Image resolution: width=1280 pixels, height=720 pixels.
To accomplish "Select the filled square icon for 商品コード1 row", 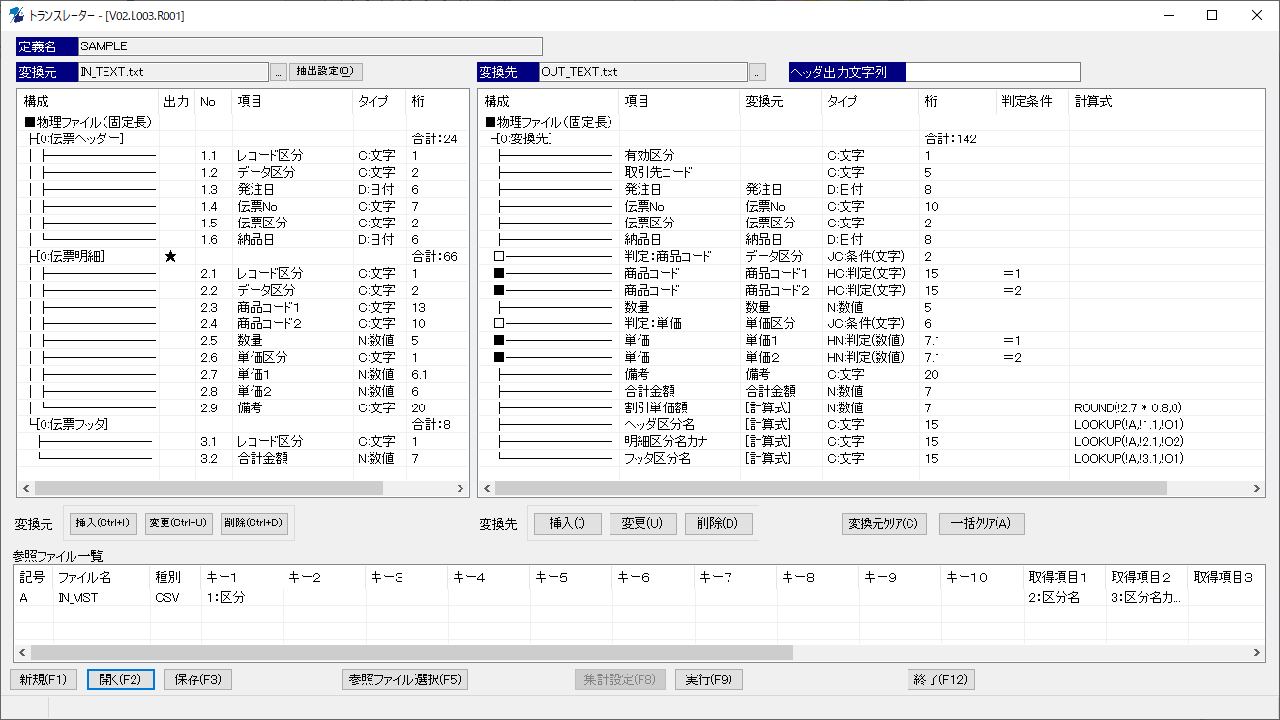I will 499,274.
